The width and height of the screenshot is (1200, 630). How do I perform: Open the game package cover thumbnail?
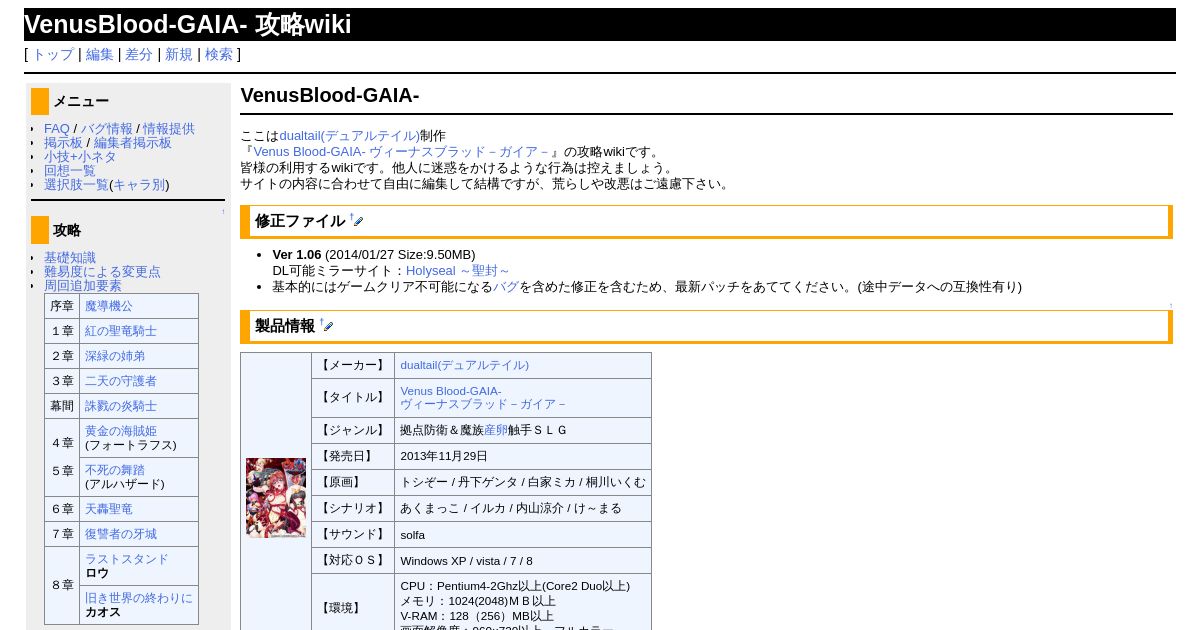click(276, 498)
